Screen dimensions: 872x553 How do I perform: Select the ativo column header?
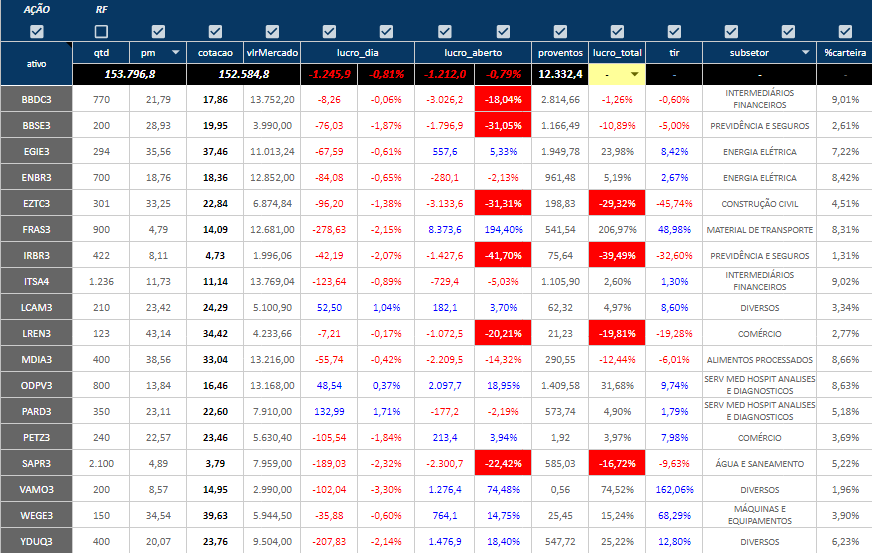point(37,63)
